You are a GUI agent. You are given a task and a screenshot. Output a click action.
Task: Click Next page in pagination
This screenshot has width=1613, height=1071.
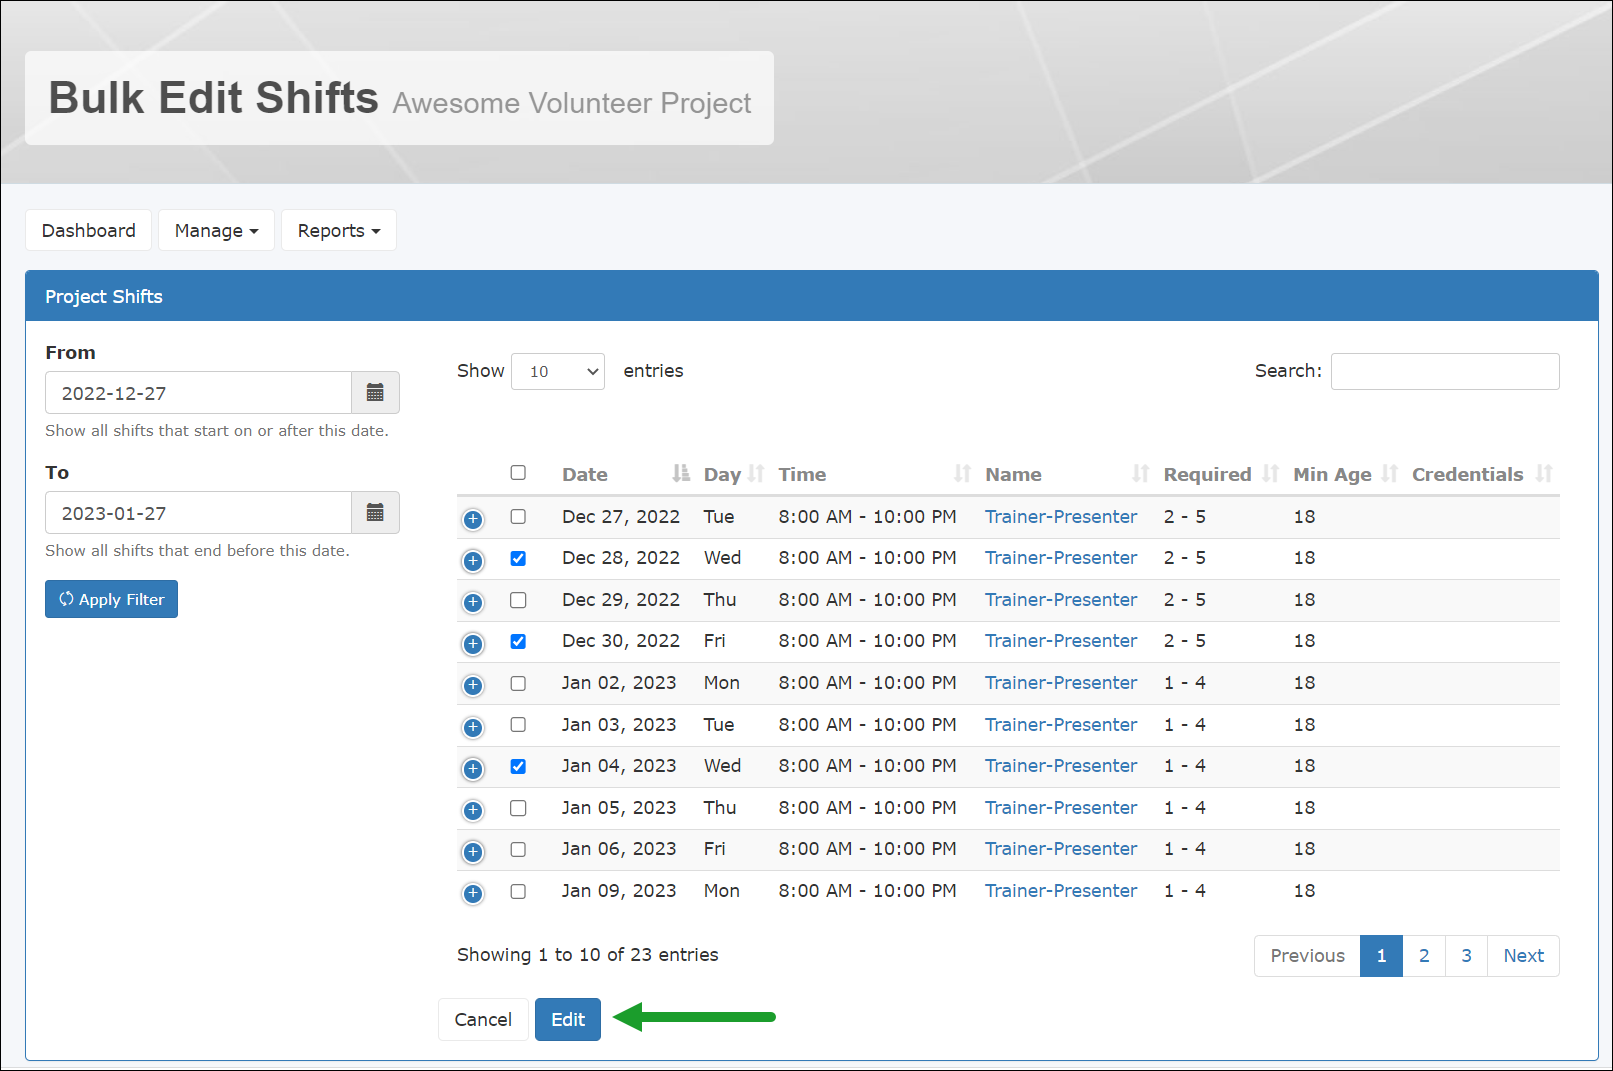click(1523, 956)
